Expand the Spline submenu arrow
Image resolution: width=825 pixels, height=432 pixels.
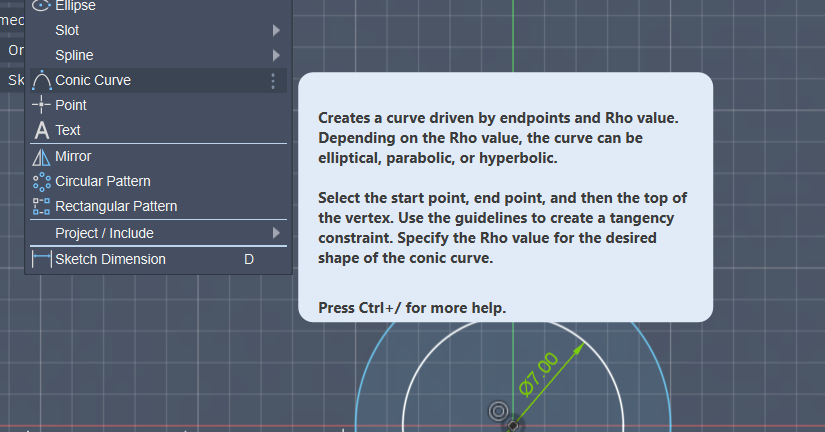pos(276,55)
